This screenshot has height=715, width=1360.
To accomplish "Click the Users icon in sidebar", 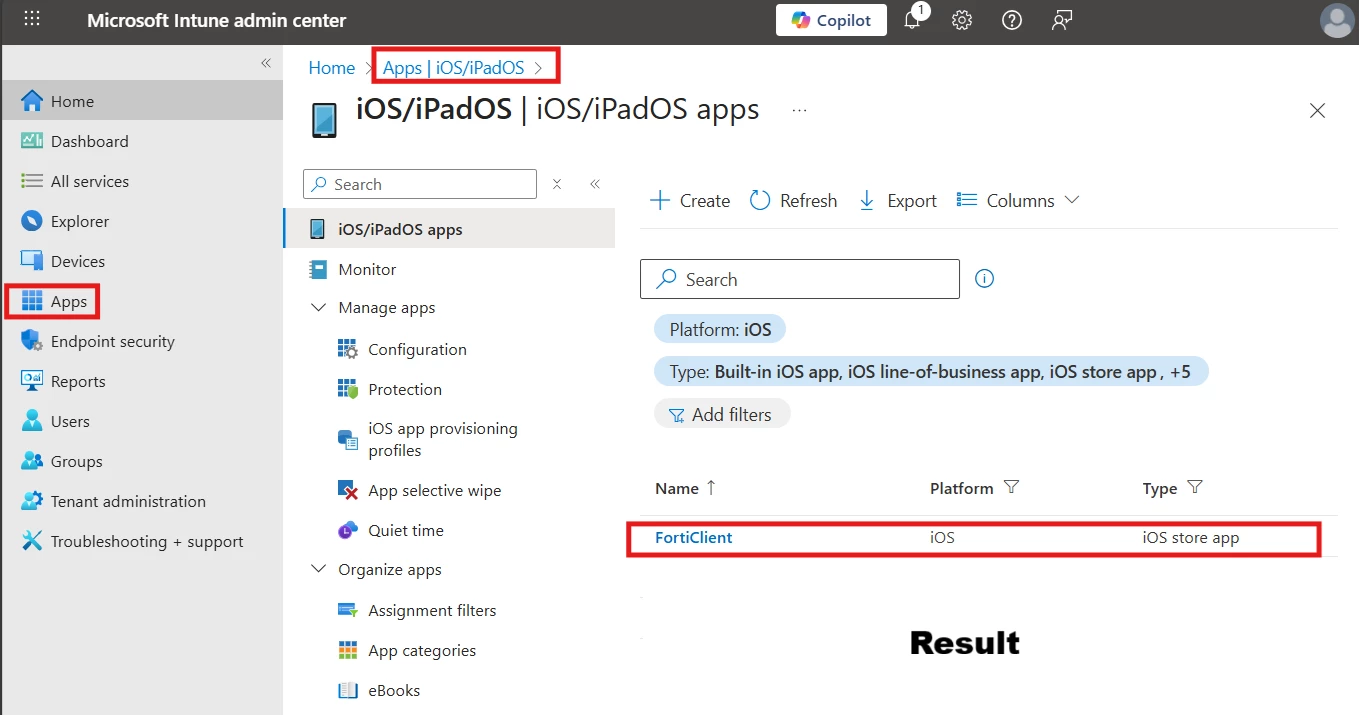I will pos(32,421).
